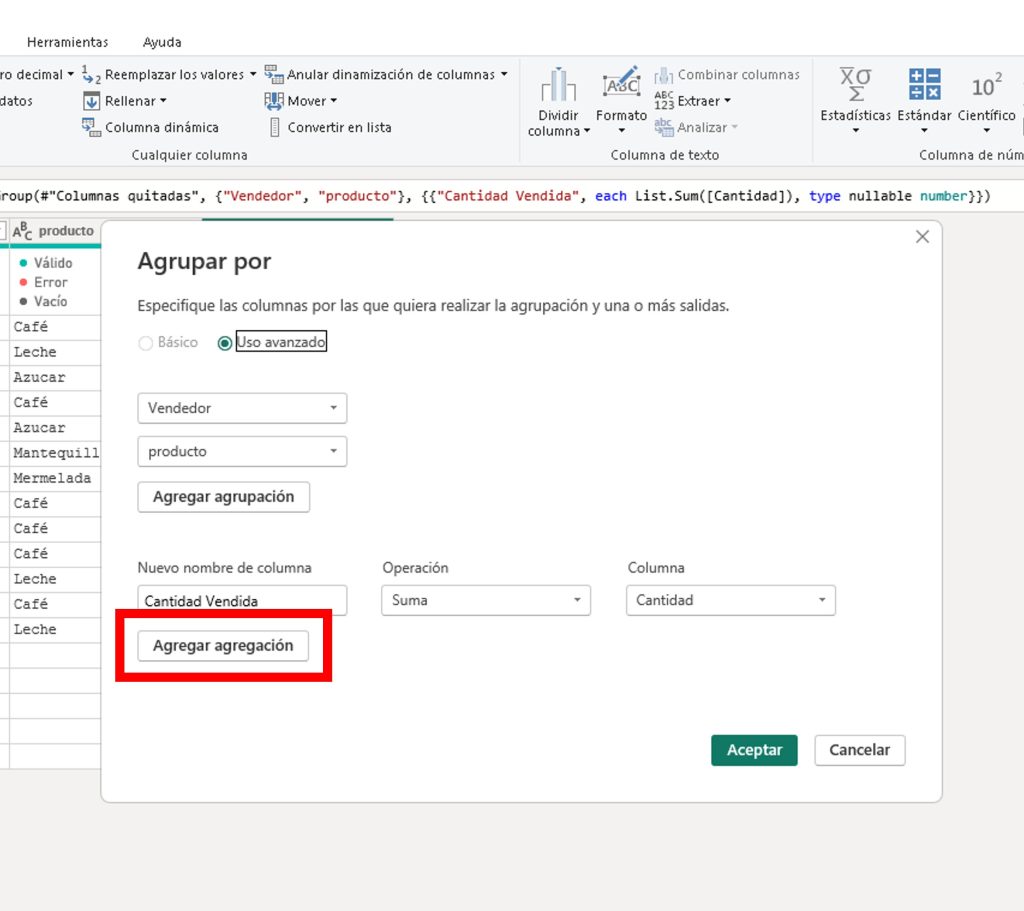Click the Agregar agregación button
Viewport: 1024px width, 911px height.
click(223, 646)
